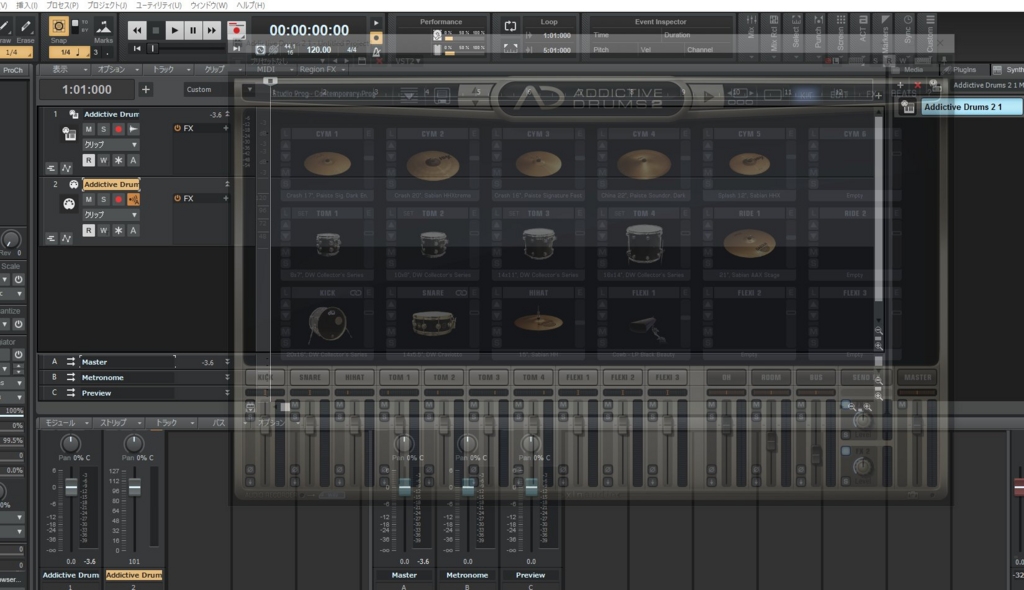Add a track with plus button

[146, 90]
